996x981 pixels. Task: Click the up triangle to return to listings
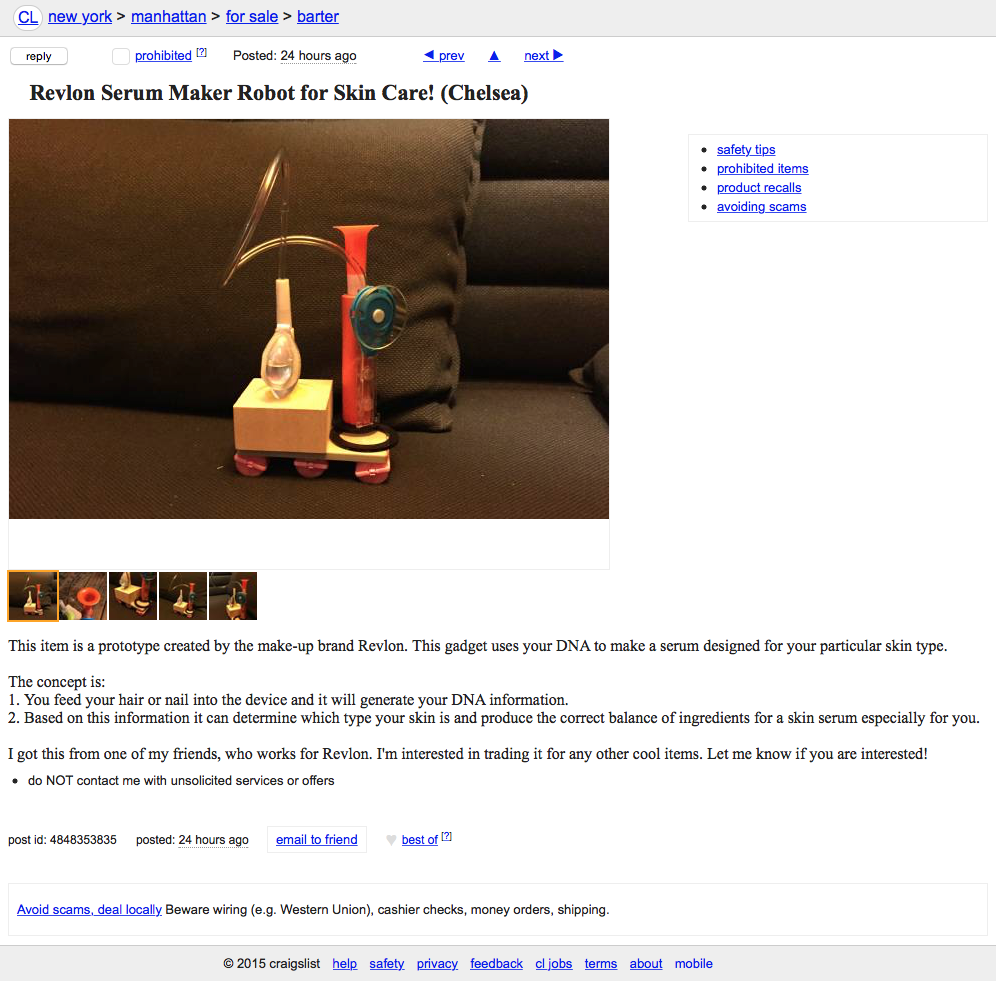[x=494, y=56]
